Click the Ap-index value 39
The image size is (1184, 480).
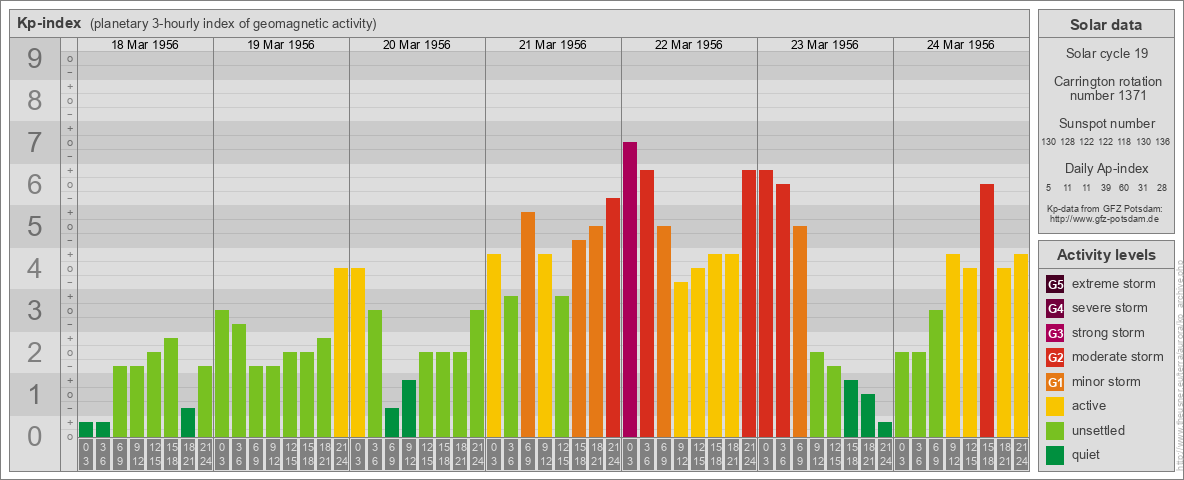(1105, 187)
